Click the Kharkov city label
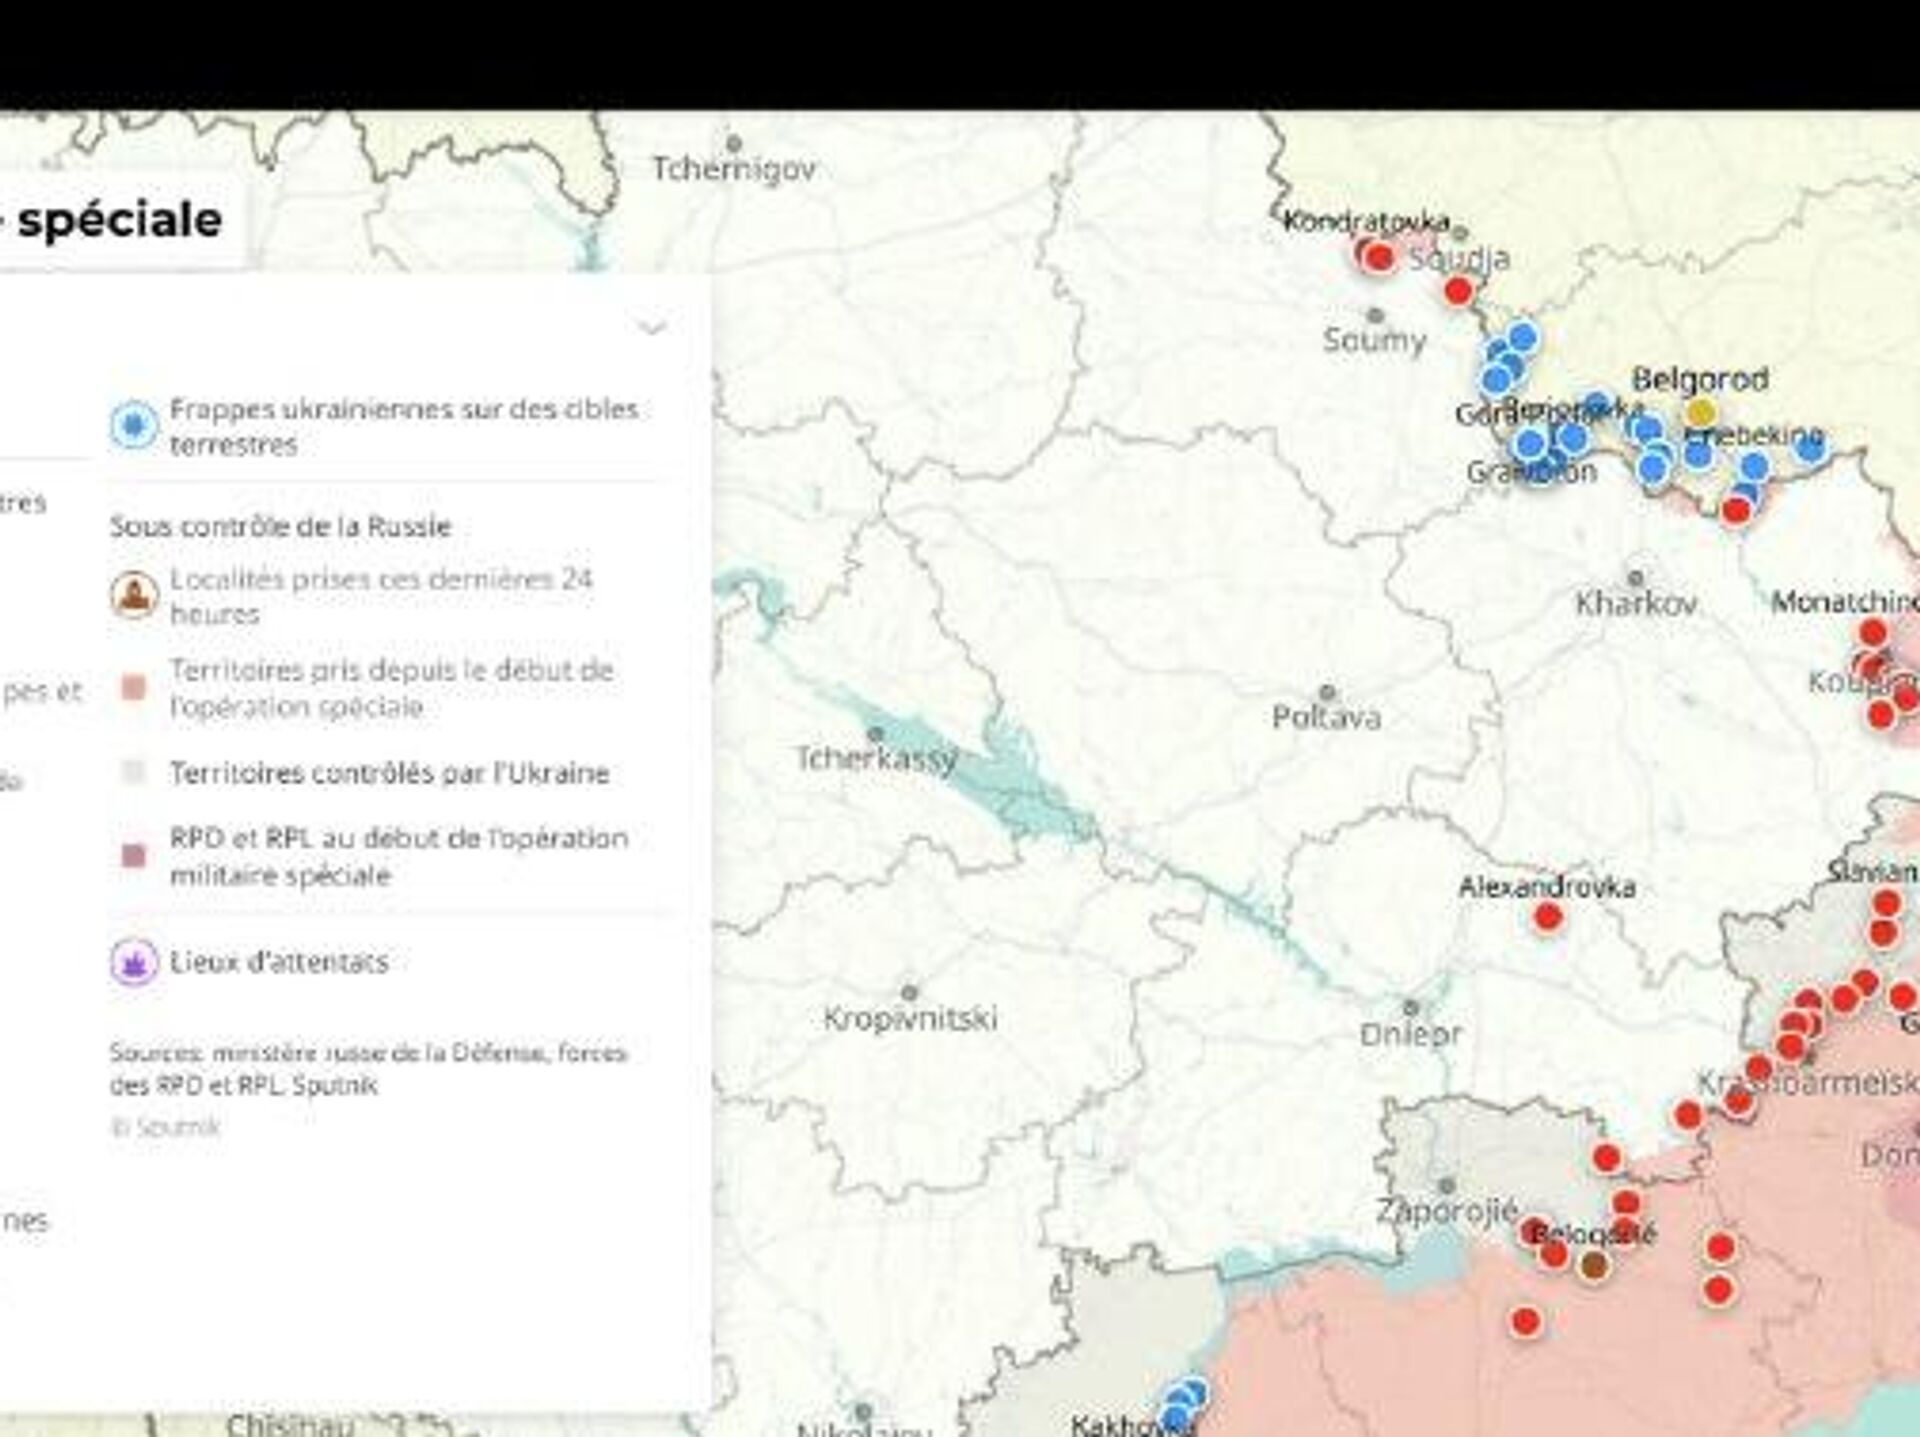The width and height of the screenshot is (1920, 1437). coord(1636,604)
